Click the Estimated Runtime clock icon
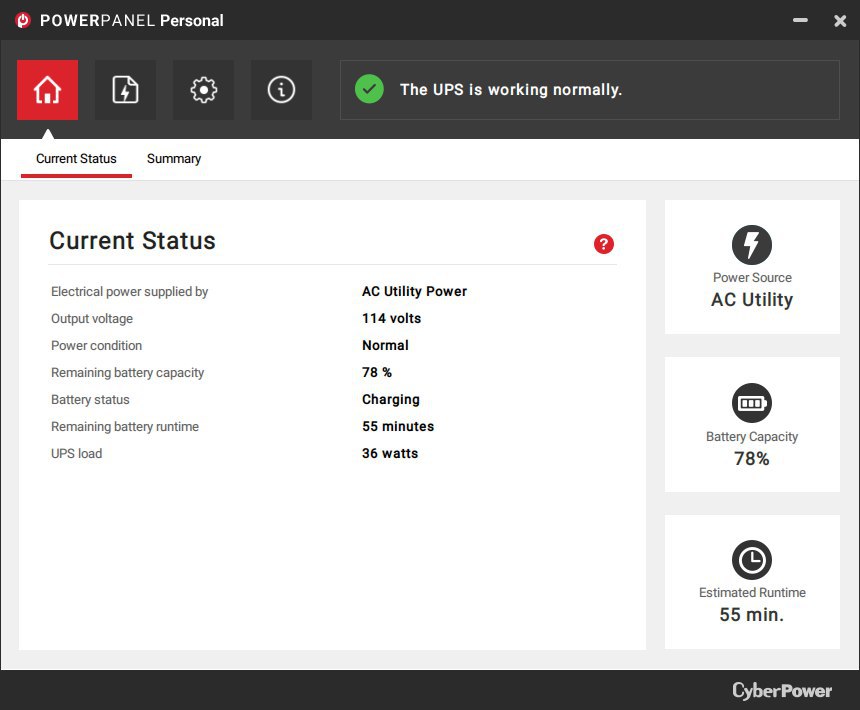Screen dimensions: 860x710 pos(751,560)
